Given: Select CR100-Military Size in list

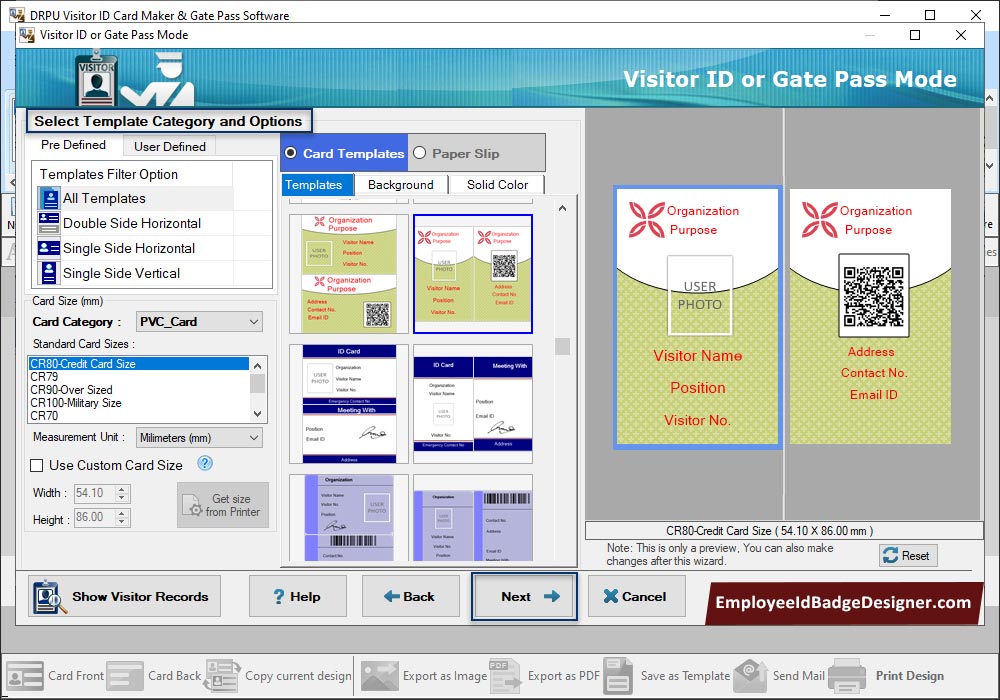Looking at the screenshot, I should [x=138, y=403].
